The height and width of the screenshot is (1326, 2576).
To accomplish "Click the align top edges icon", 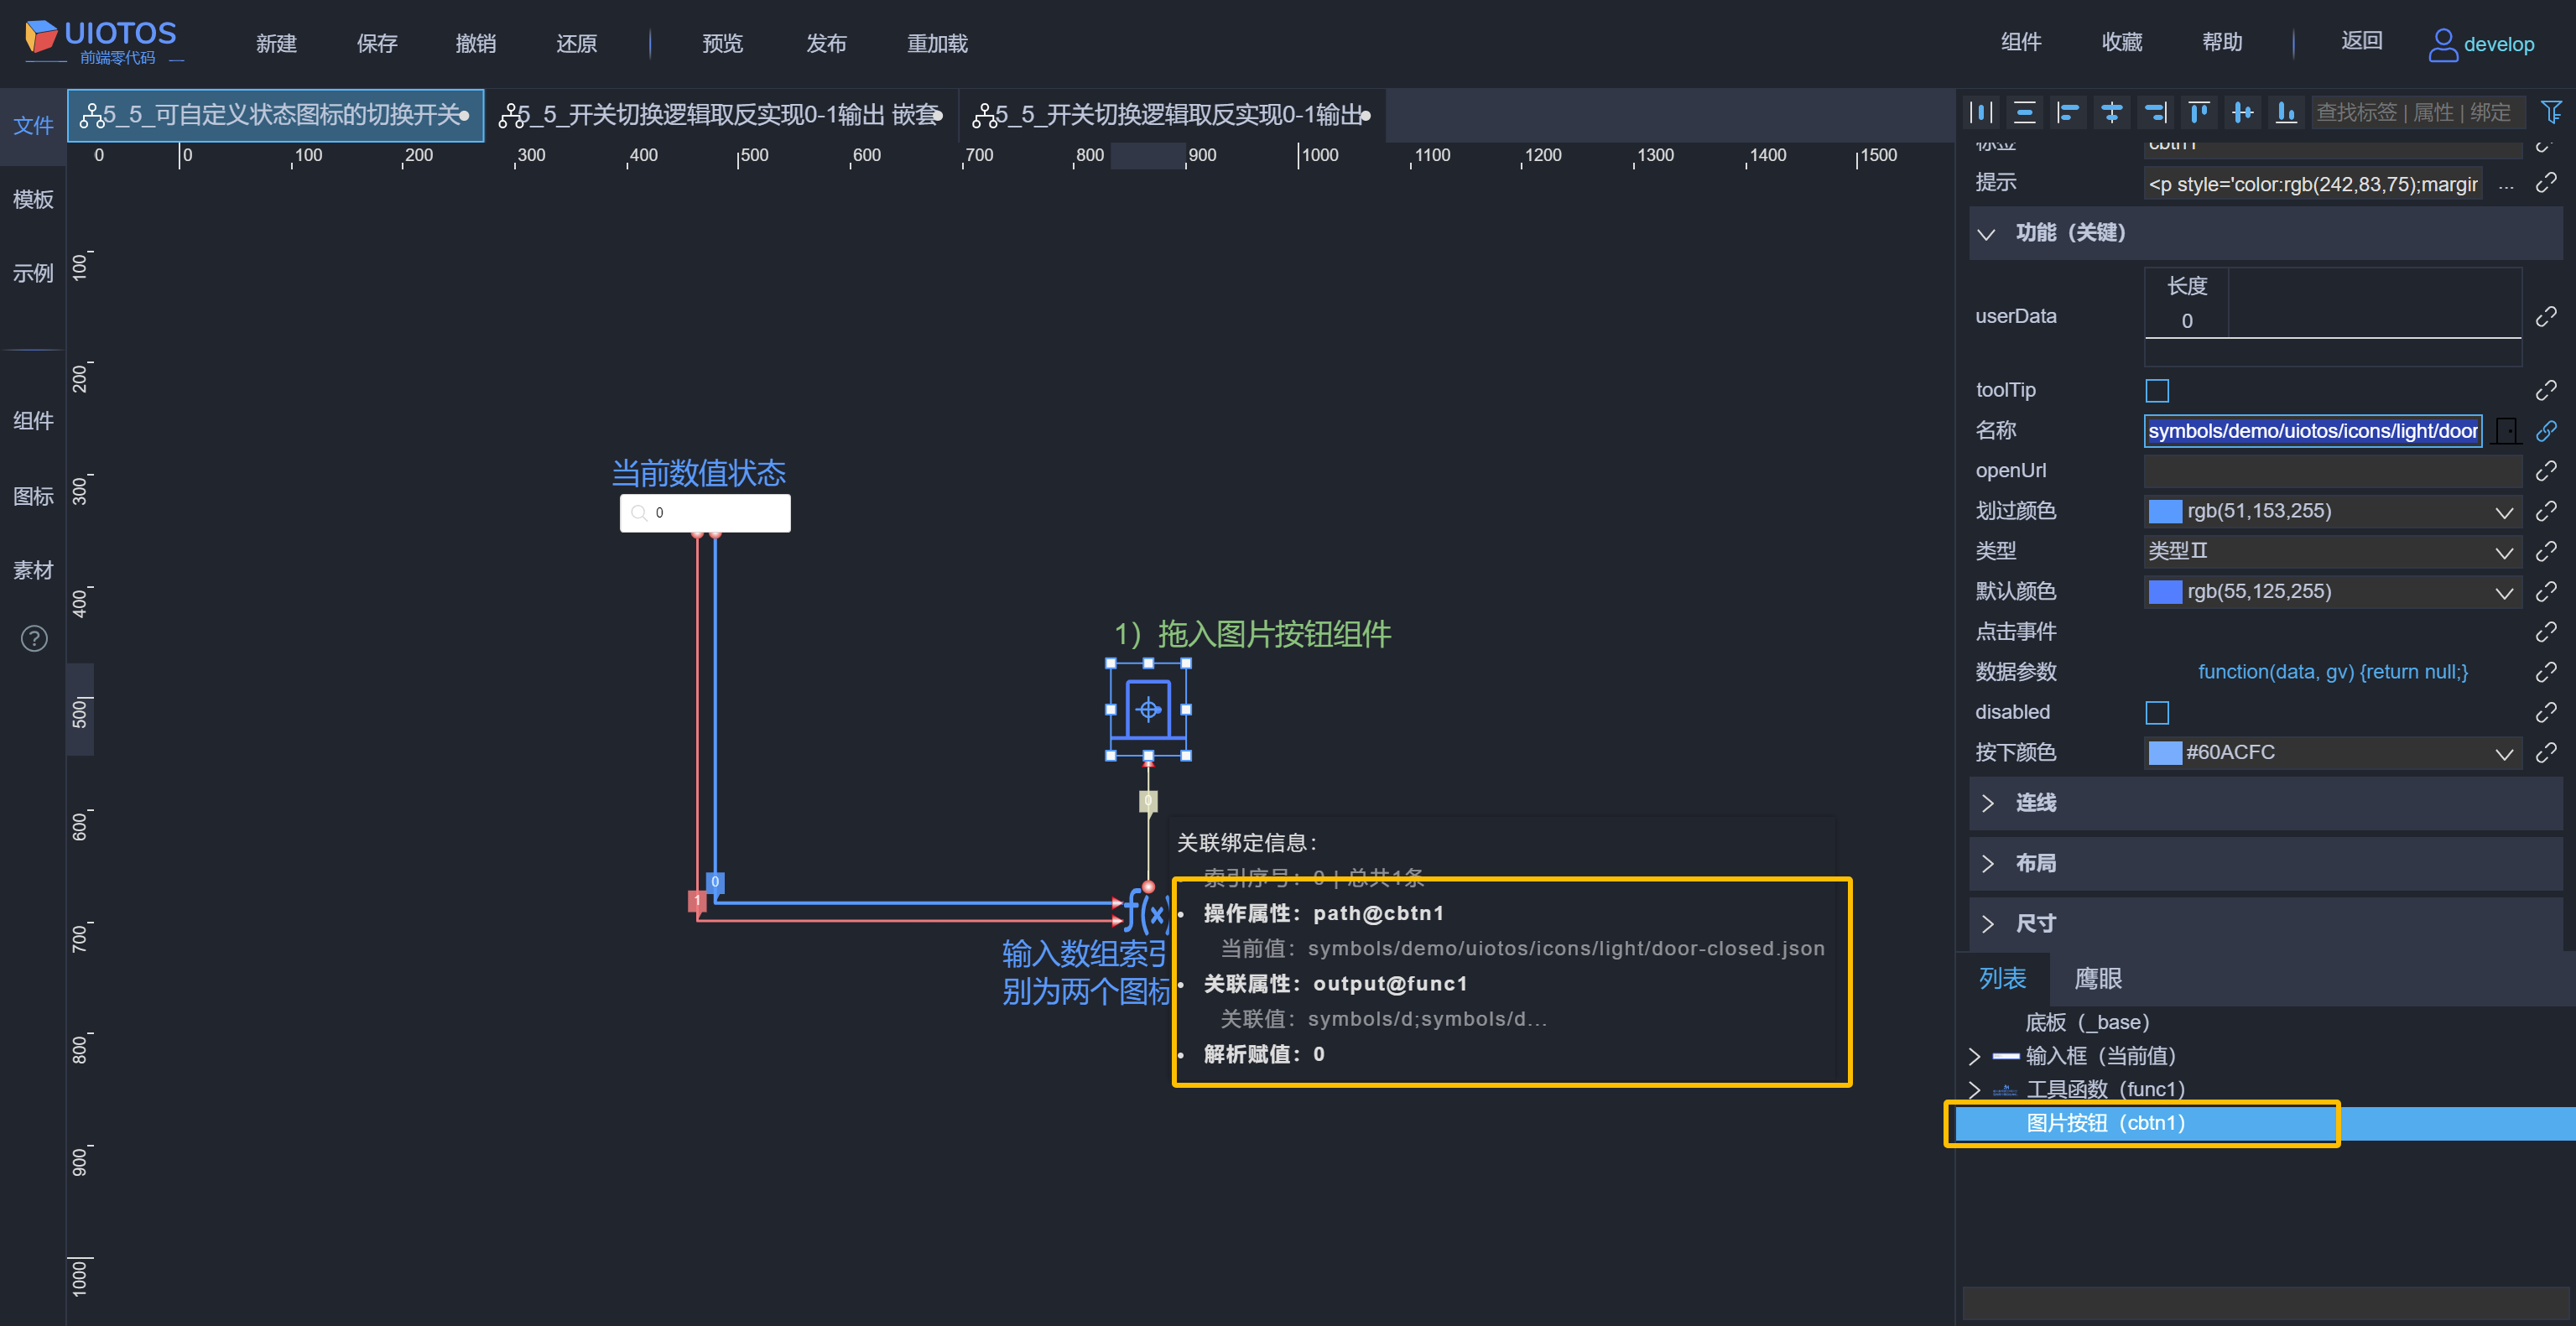I will [2198, 113].
